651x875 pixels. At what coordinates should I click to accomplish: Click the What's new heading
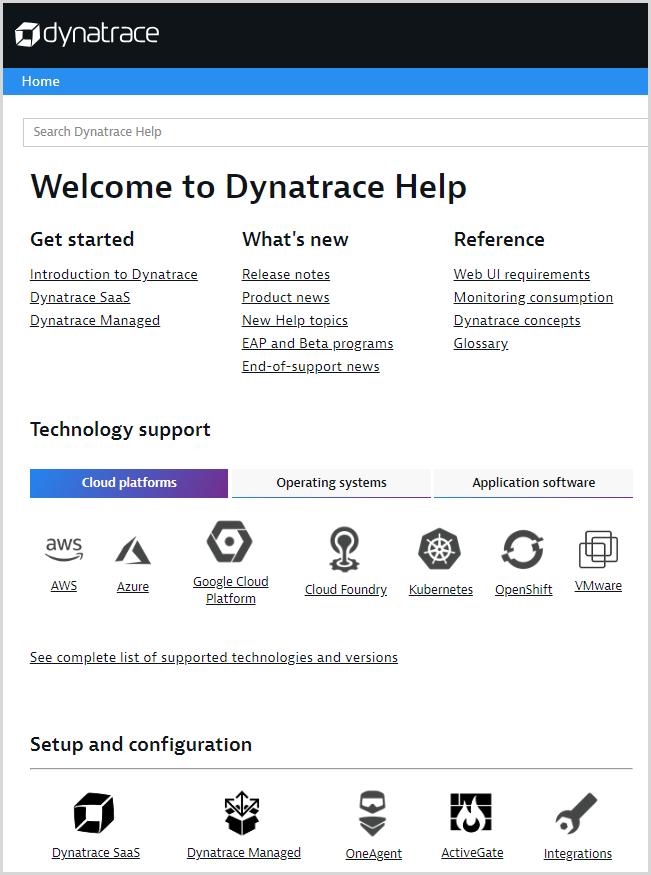click(295, 239)
